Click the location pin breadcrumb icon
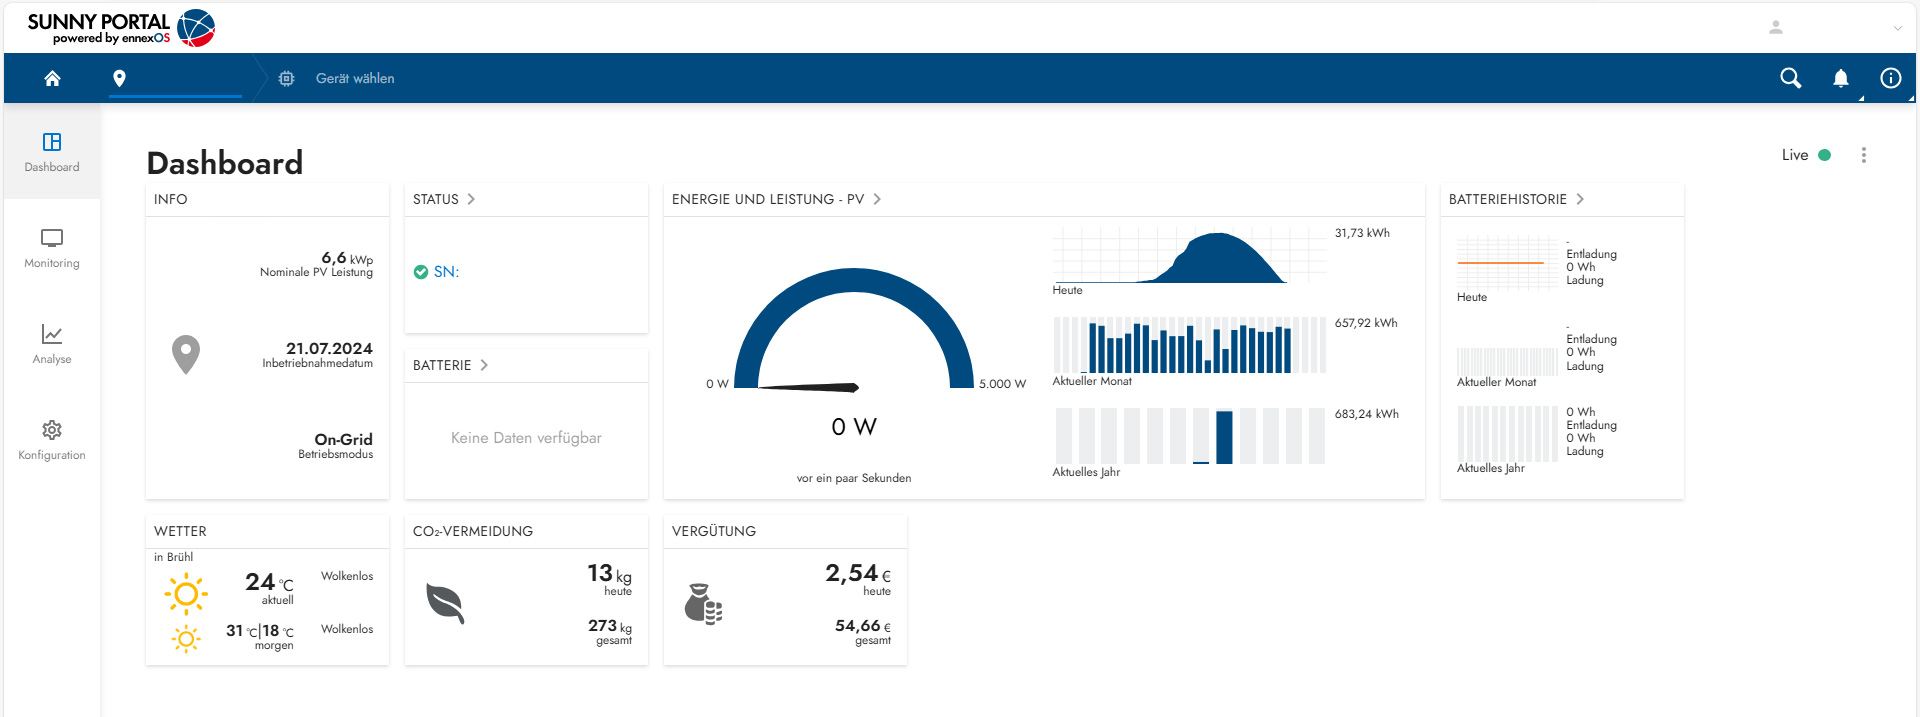Viewport: 1920px width, 717px height. click(119, 78)
